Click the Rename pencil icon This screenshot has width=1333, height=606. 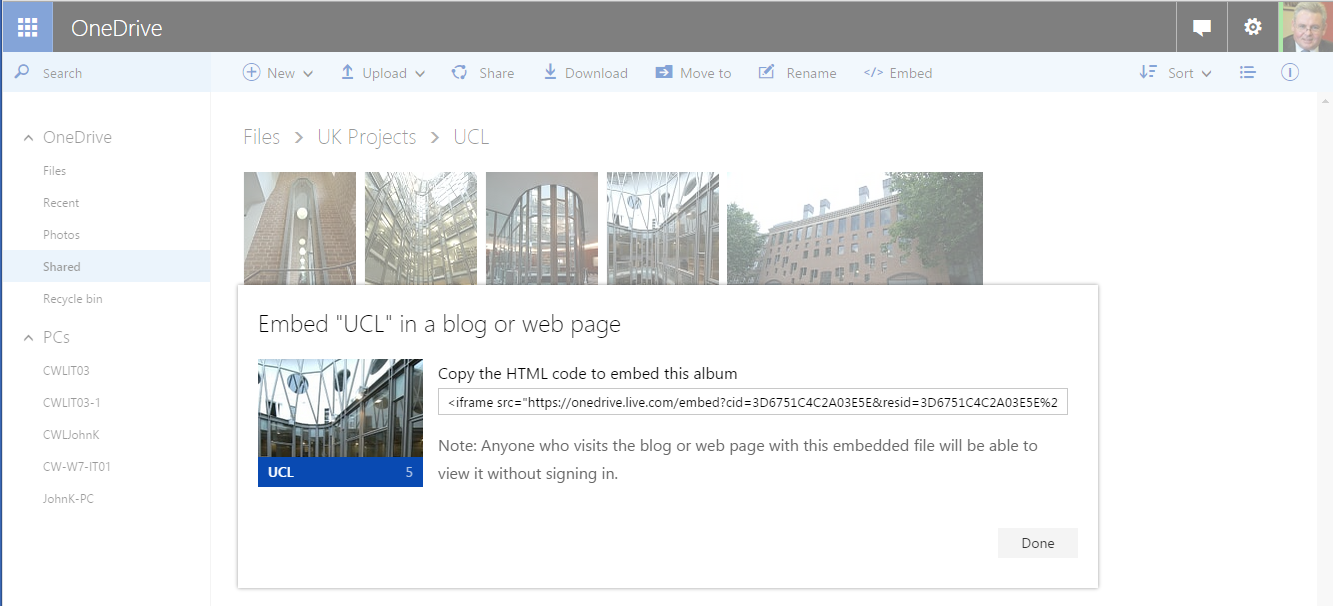tap(767, 72)
